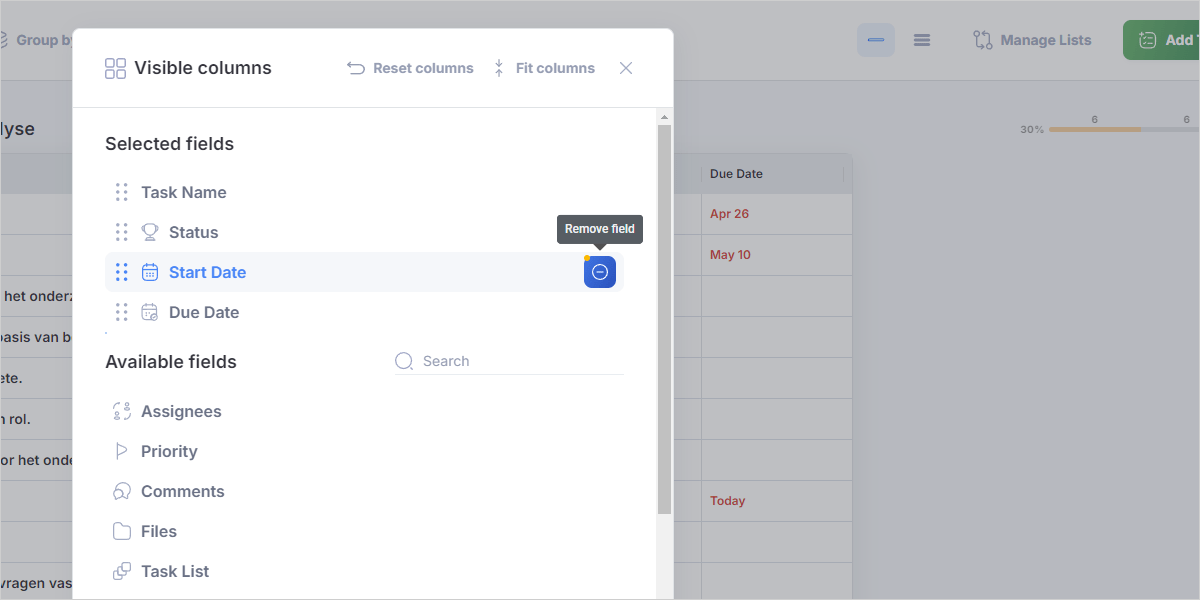Switch to expanded row view toggle
This screenshot has height=600, width=1200.
(x=922, y=40)
